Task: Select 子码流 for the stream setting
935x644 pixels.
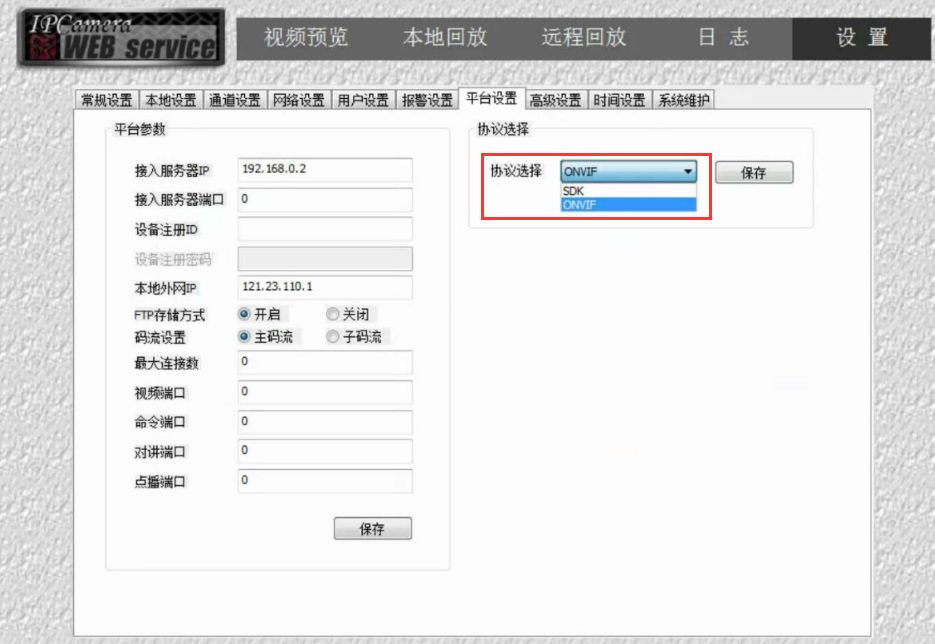Action: 335,337
